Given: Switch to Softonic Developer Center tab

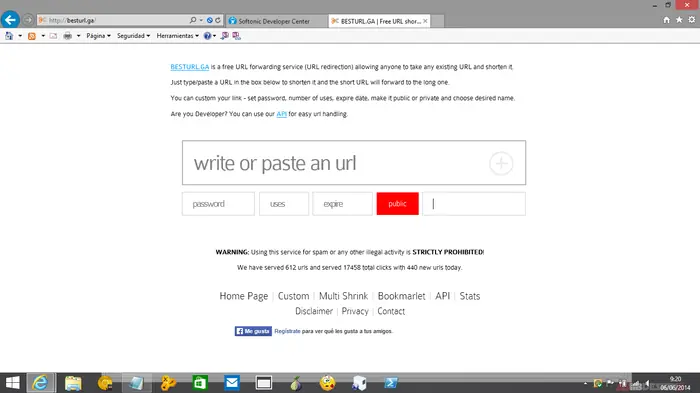Looking at the screenshot, I should [x=275, y=21].
